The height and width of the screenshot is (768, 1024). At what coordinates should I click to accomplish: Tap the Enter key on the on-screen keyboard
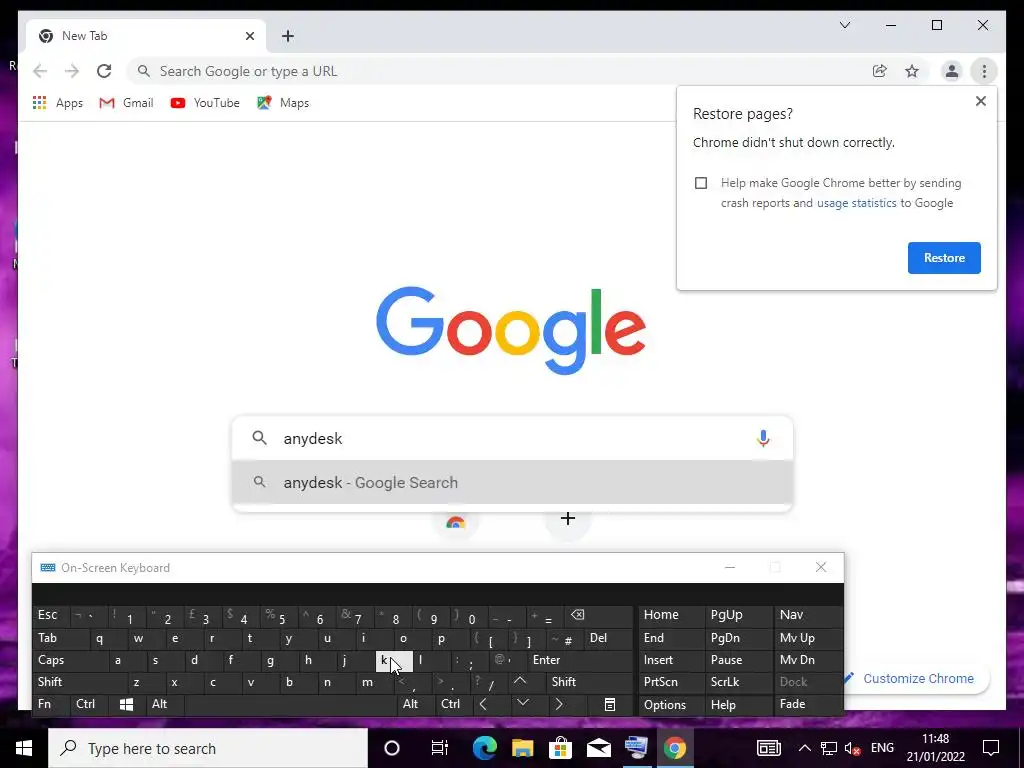point(580,660)
